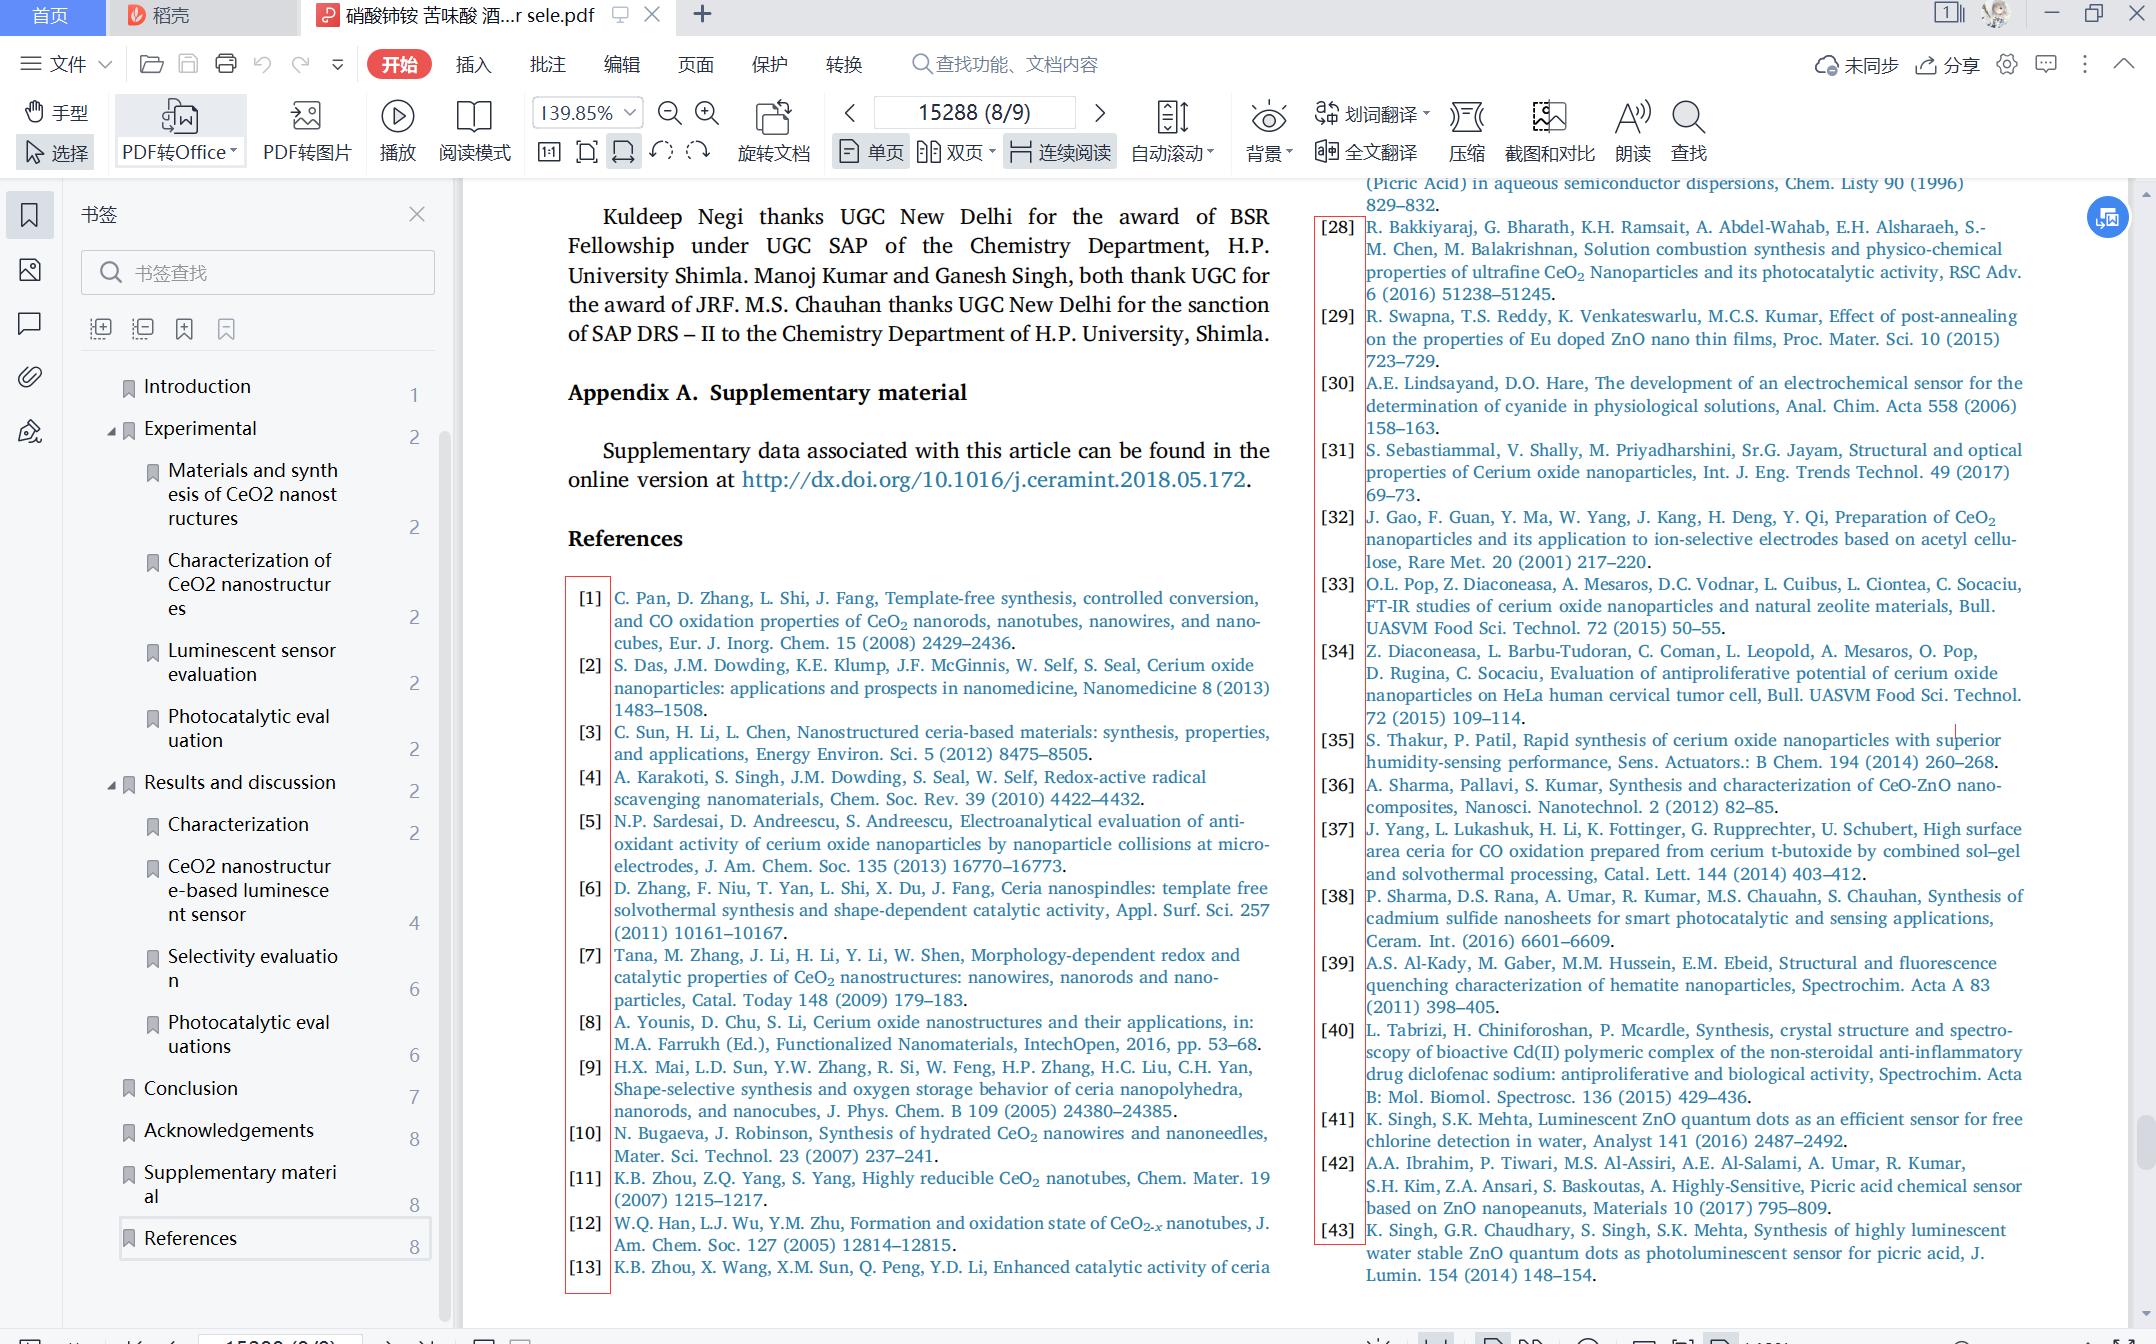Collapse the Experimental bookmark section
The width and height of the screenshot is (2156, 1344).
click(111, 431)
